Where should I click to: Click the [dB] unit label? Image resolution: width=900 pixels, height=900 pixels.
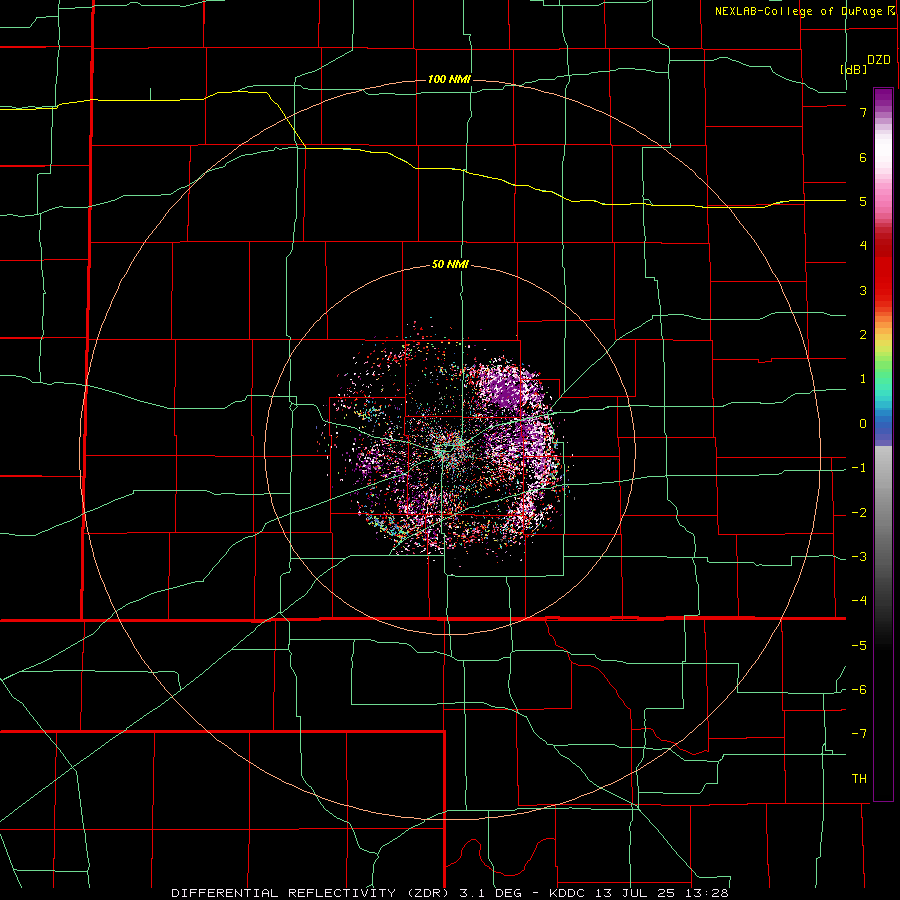[854, 69]
